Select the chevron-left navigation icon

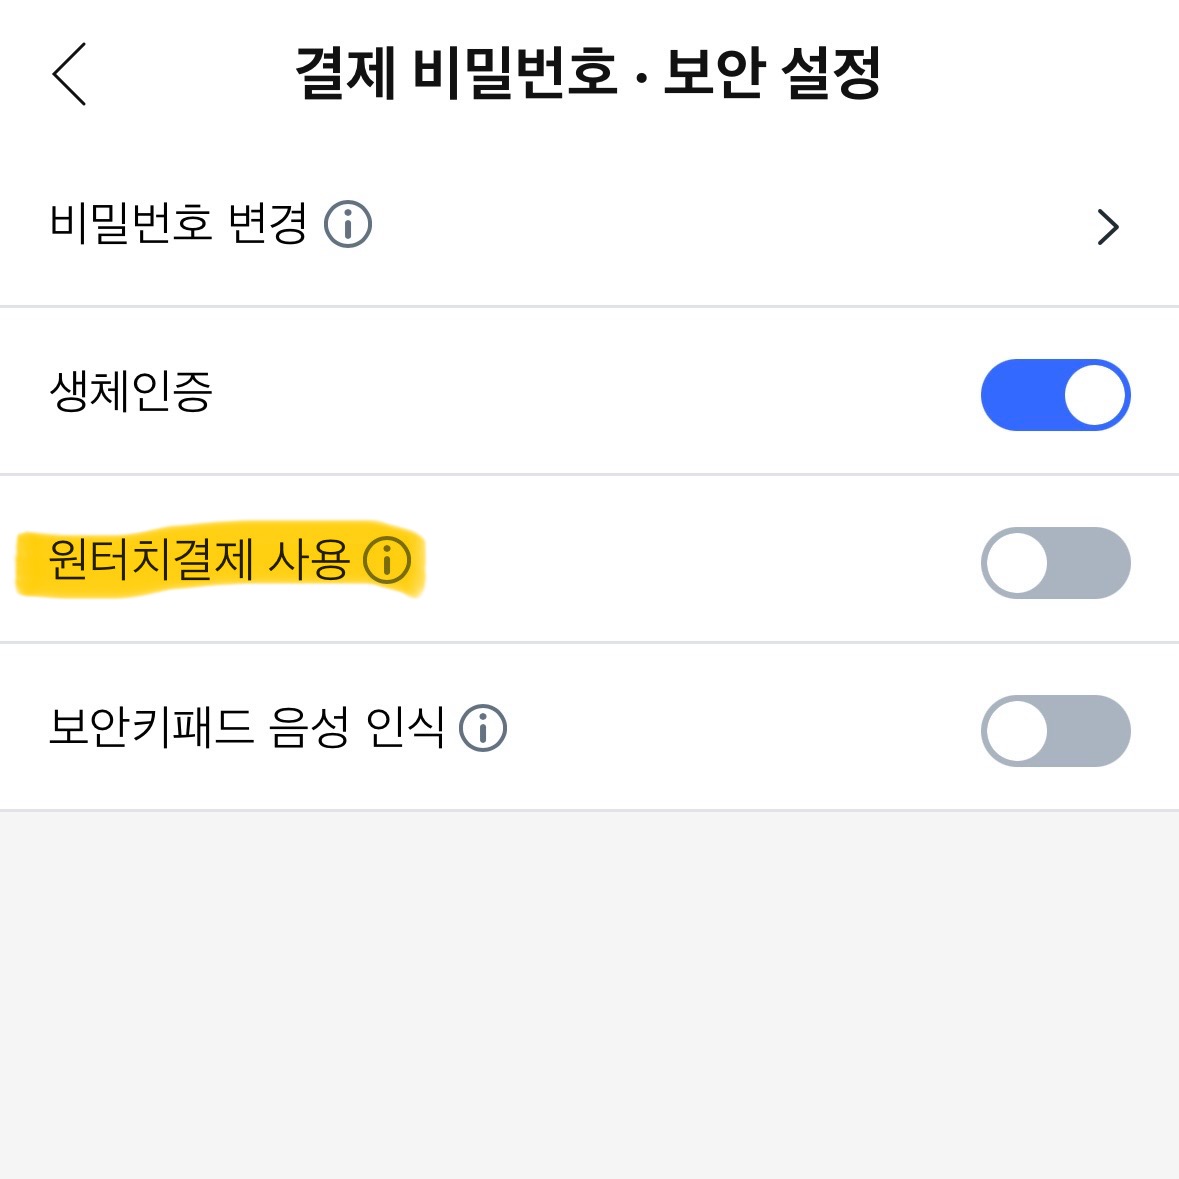(68, 74)
